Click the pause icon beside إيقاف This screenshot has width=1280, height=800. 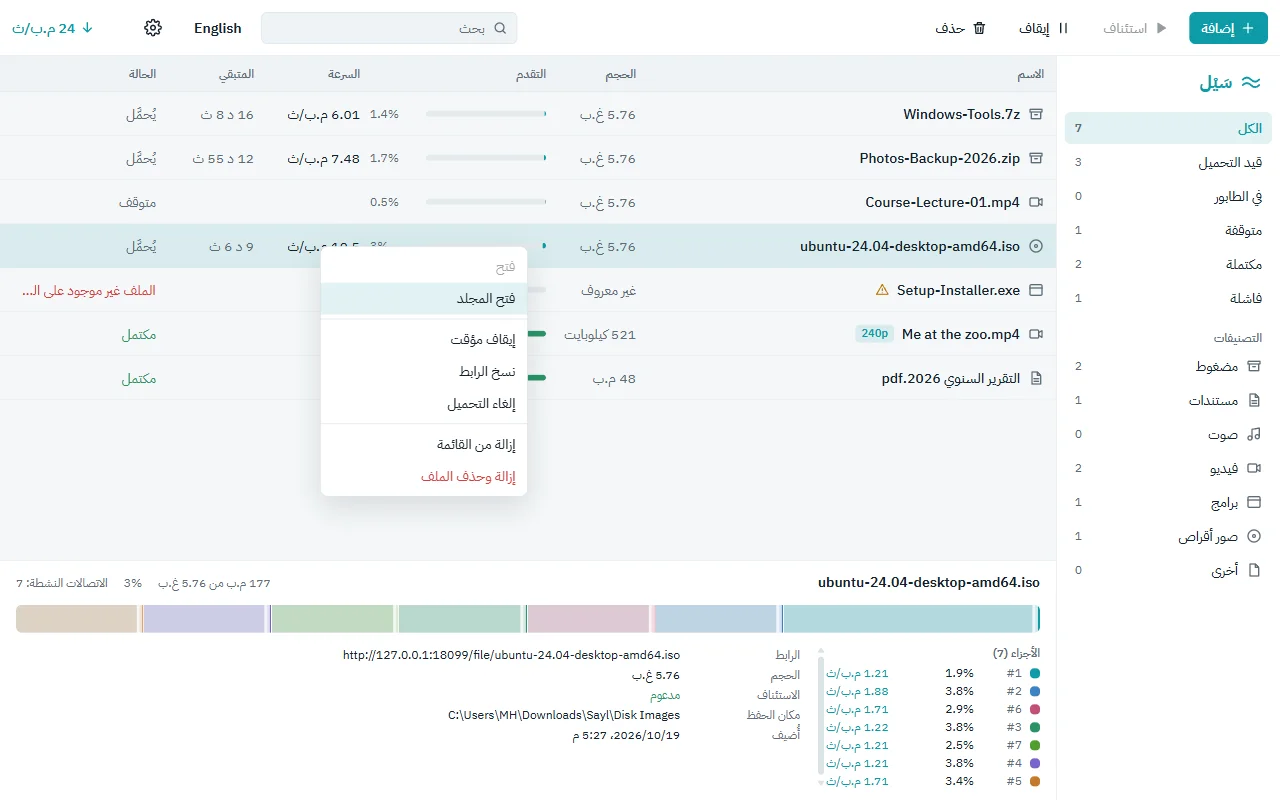1063,28
